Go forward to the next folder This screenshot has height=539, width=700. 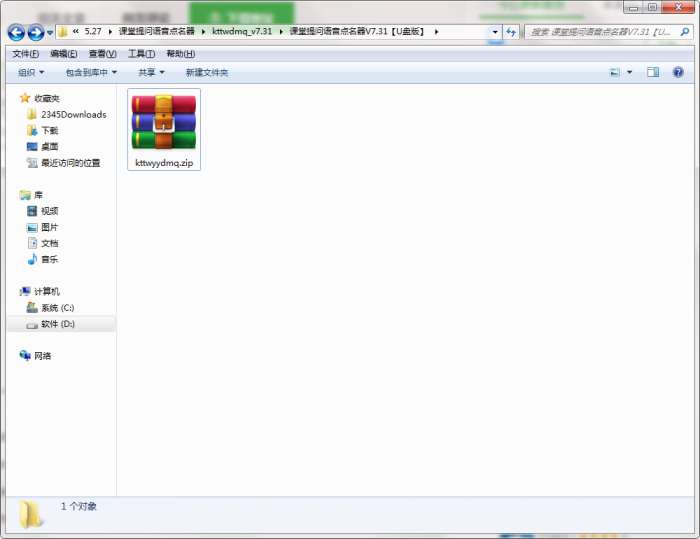coord(36,32)
